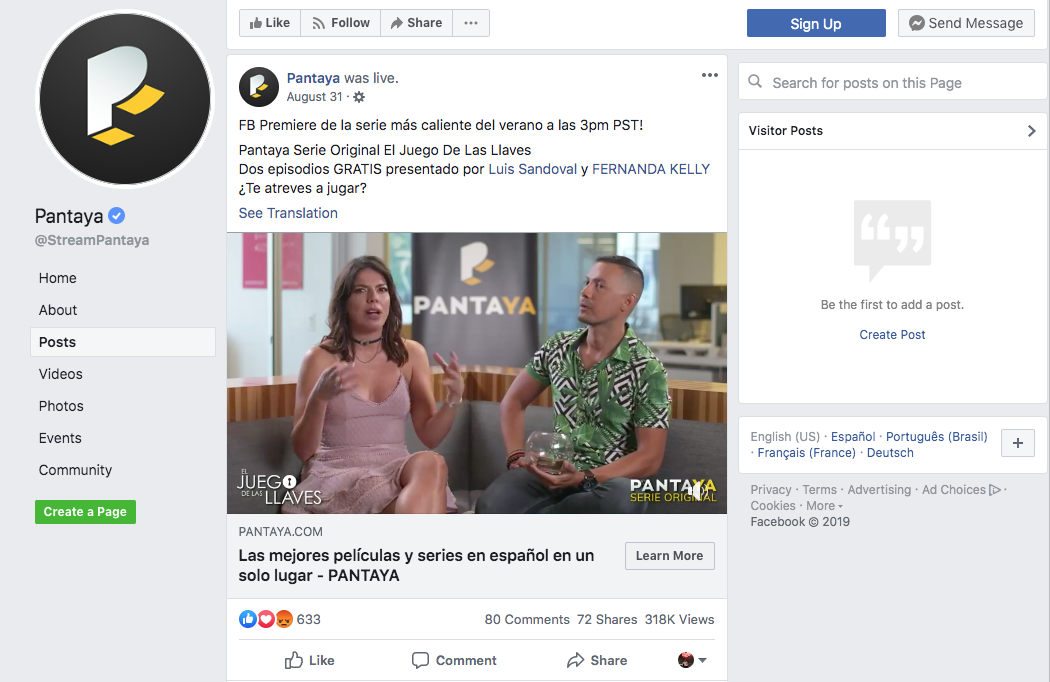The height and width of the screenshot is (682, 1050).
Task: Open the August 31 post timestamp
Action: point(315,97)
